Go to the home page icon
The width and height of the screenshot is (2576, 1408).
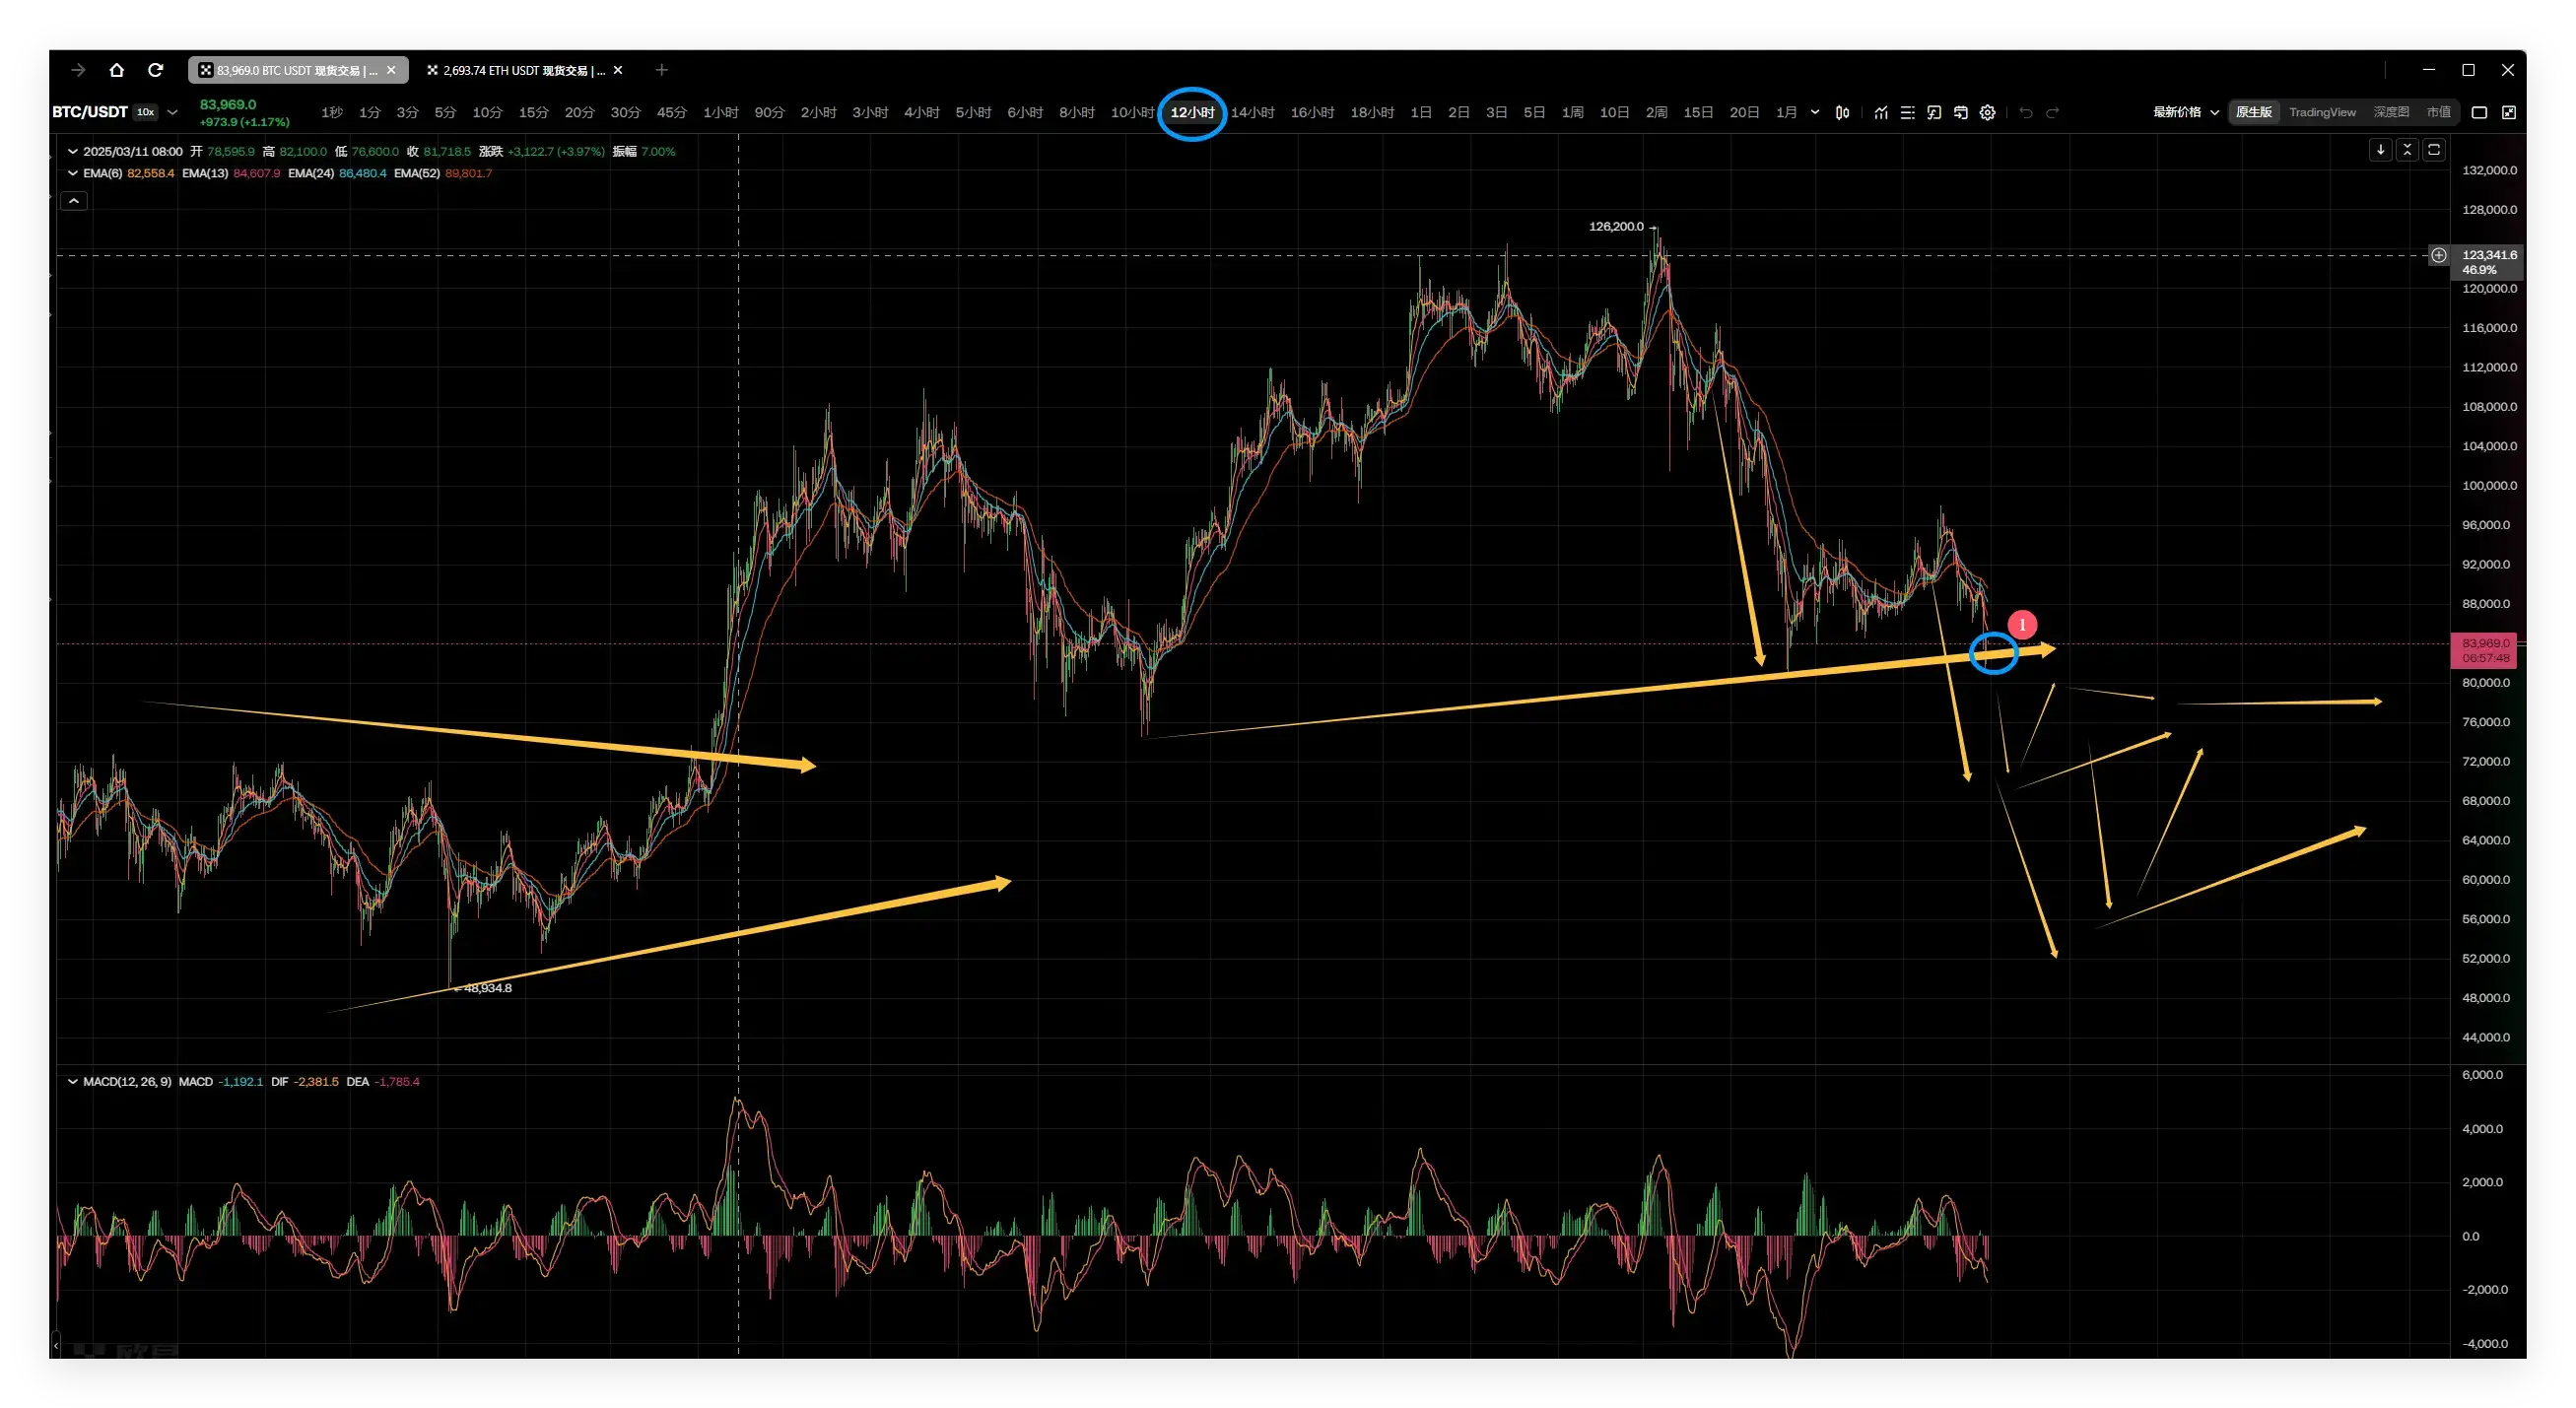click(x=117, y=70)
